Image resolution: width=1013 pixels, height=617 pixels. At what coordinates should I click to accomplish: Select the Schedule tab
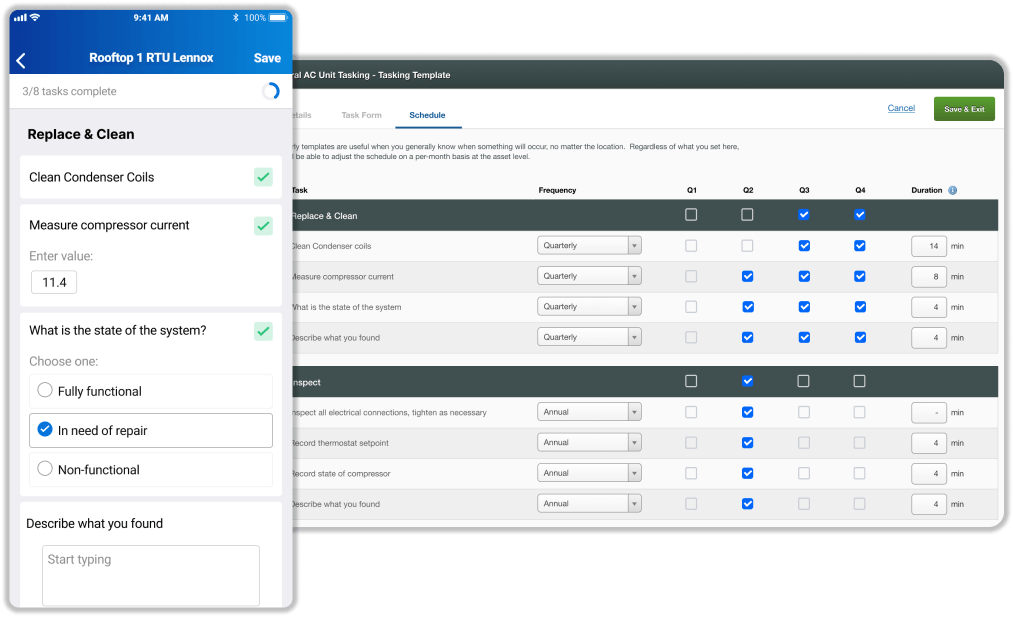pyautogui.click(x=427, y=116)
